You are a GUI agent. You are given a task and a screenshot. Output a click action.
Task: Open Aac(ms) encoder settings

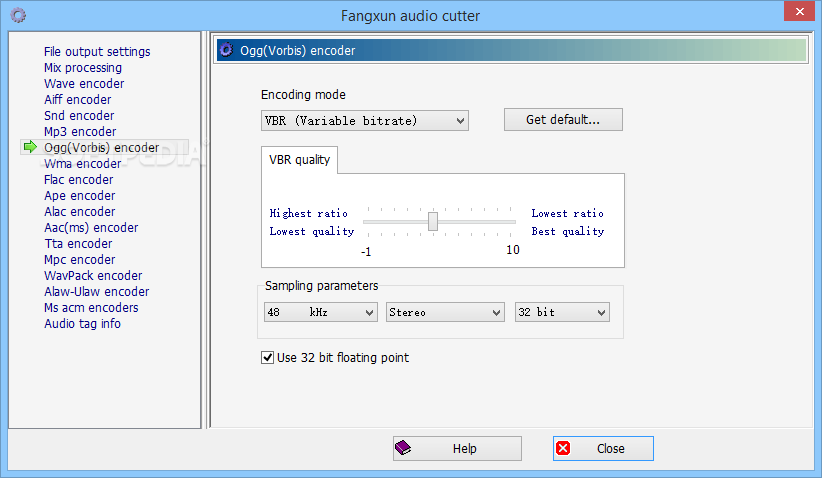(x=91, y=227)
